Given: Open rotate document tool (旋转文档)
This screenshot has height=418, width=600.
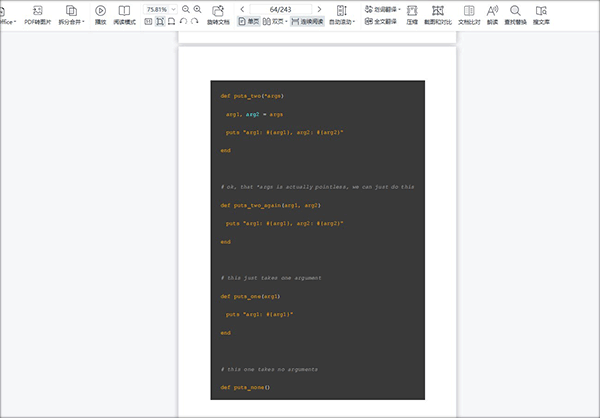Looking at the screenshot, I should (x=218, y=15).
